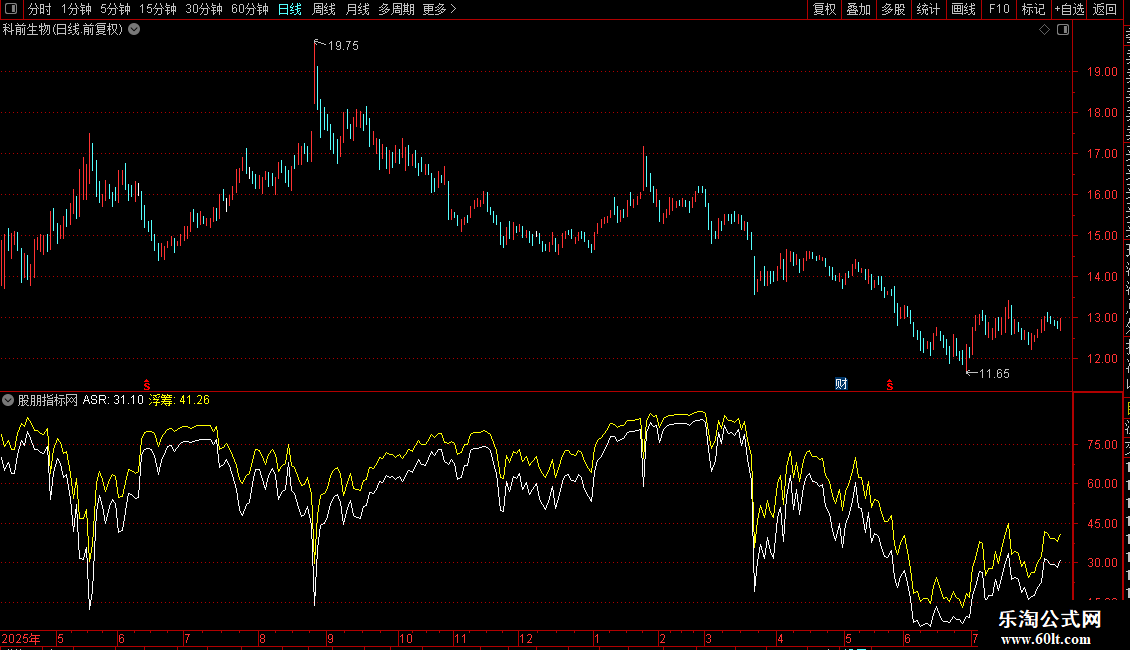The image size is (1130, 650).
Task: Click the 19.00 price axis label
Action: point(1103,71)
